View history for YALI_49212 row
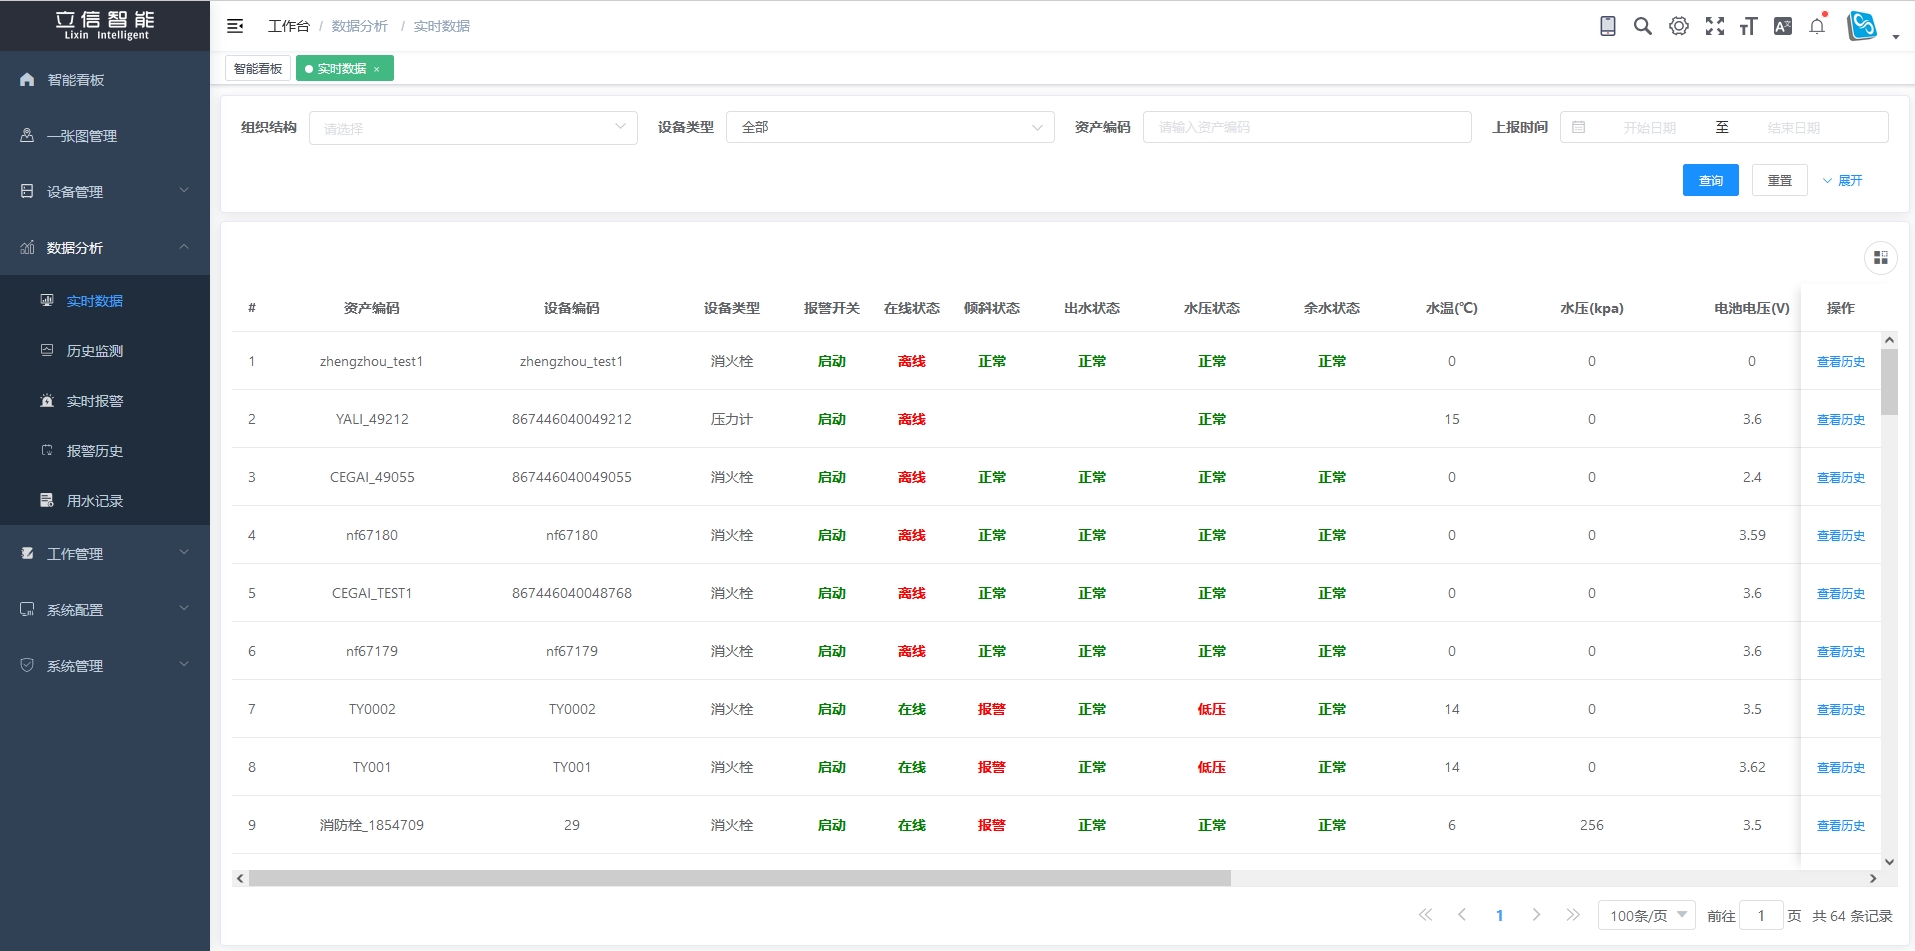 tap(1841, 420)
